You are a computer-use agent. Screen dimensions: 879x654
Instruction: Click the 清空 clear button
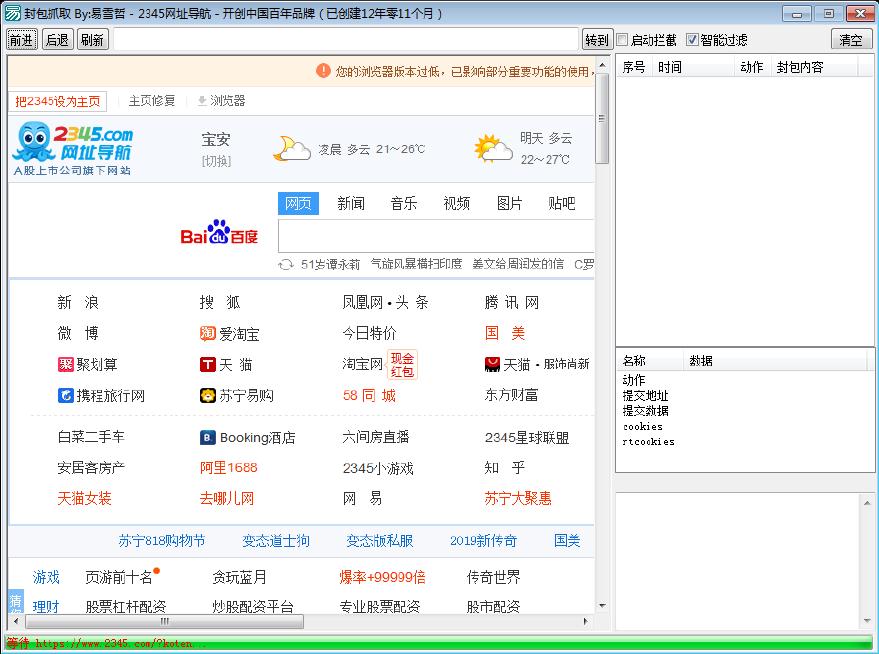point(851,40)
